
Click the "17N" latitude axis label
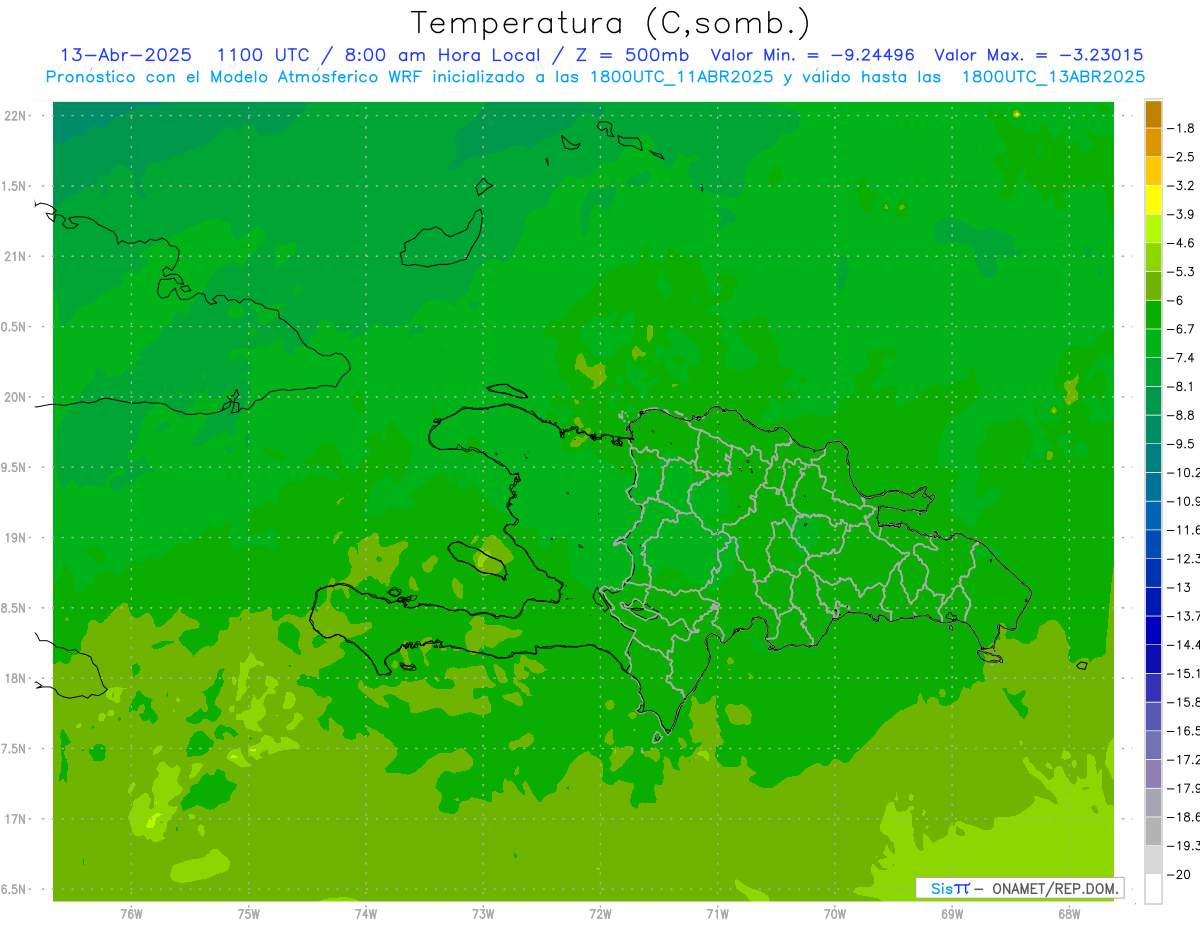click(x=16, y=819)
